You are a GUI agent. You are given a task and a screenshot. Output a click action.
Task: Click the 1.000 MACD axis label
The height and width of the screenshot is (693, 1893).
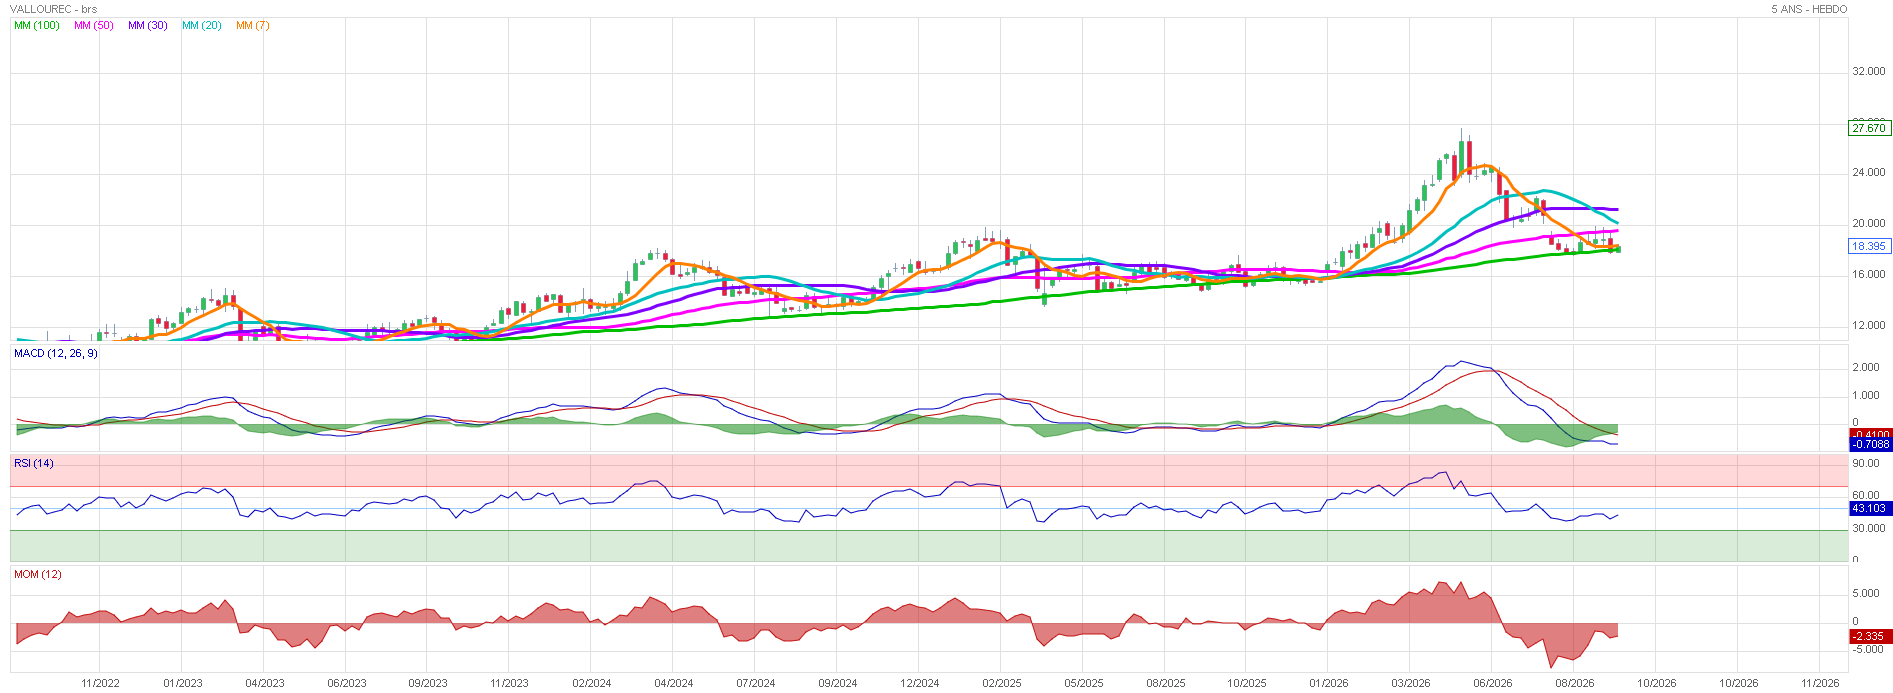click(1866, 396)
